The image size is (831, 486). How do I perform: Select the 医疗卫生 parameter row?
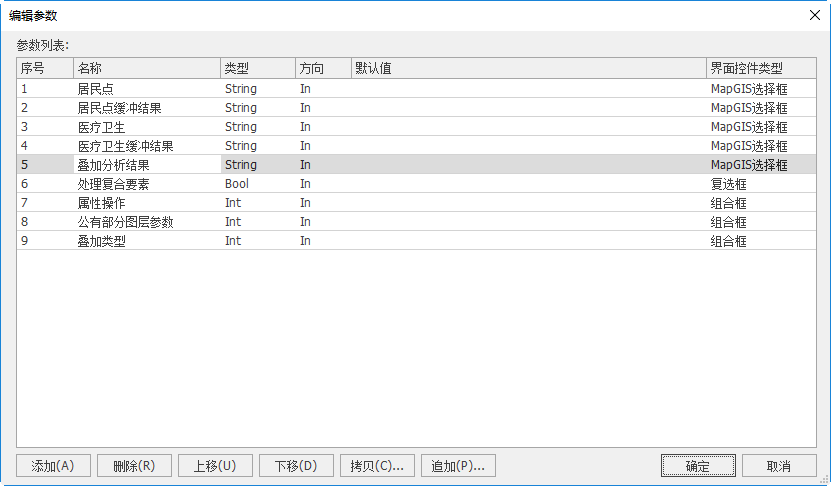(x=101, y=127)
